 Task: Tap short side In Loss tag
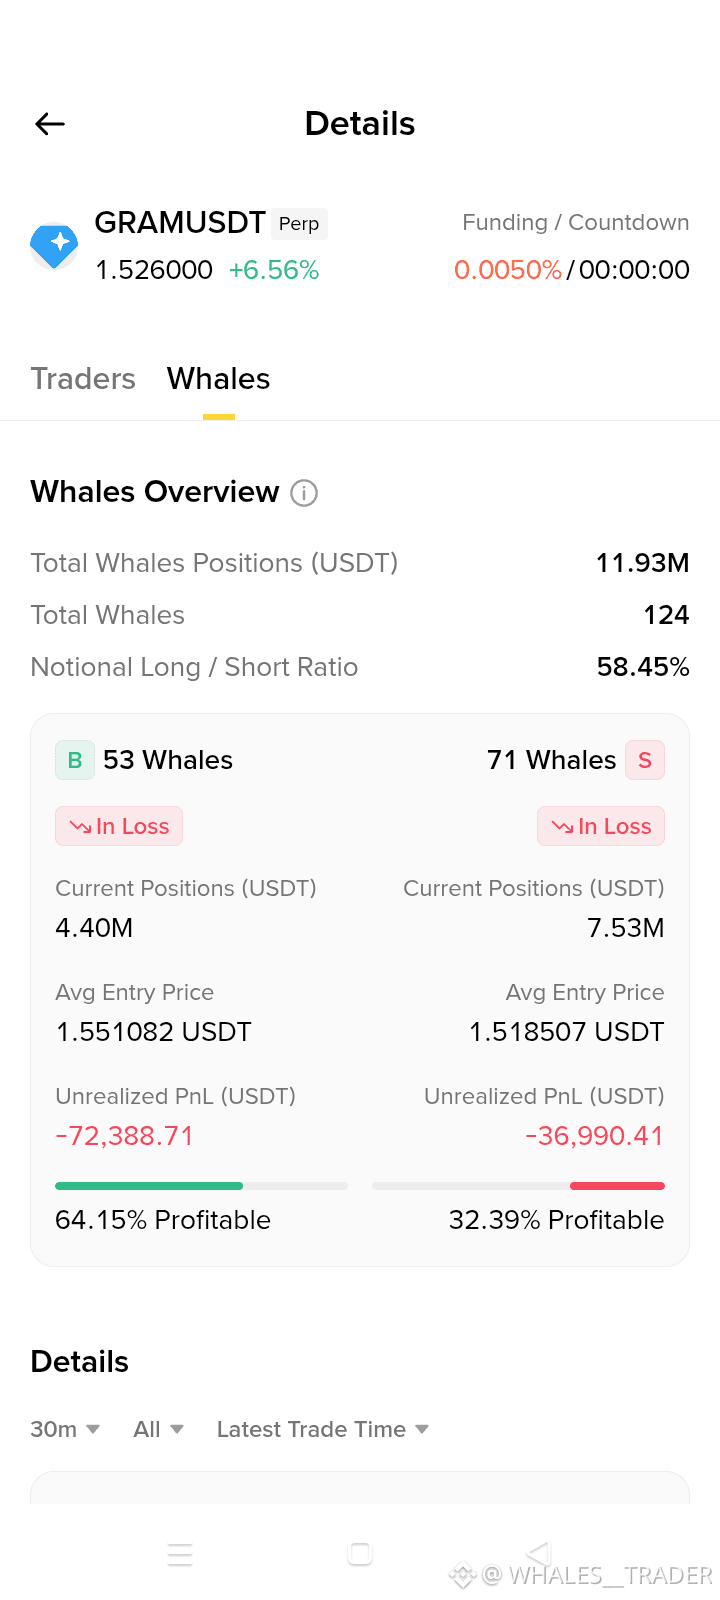601,826
